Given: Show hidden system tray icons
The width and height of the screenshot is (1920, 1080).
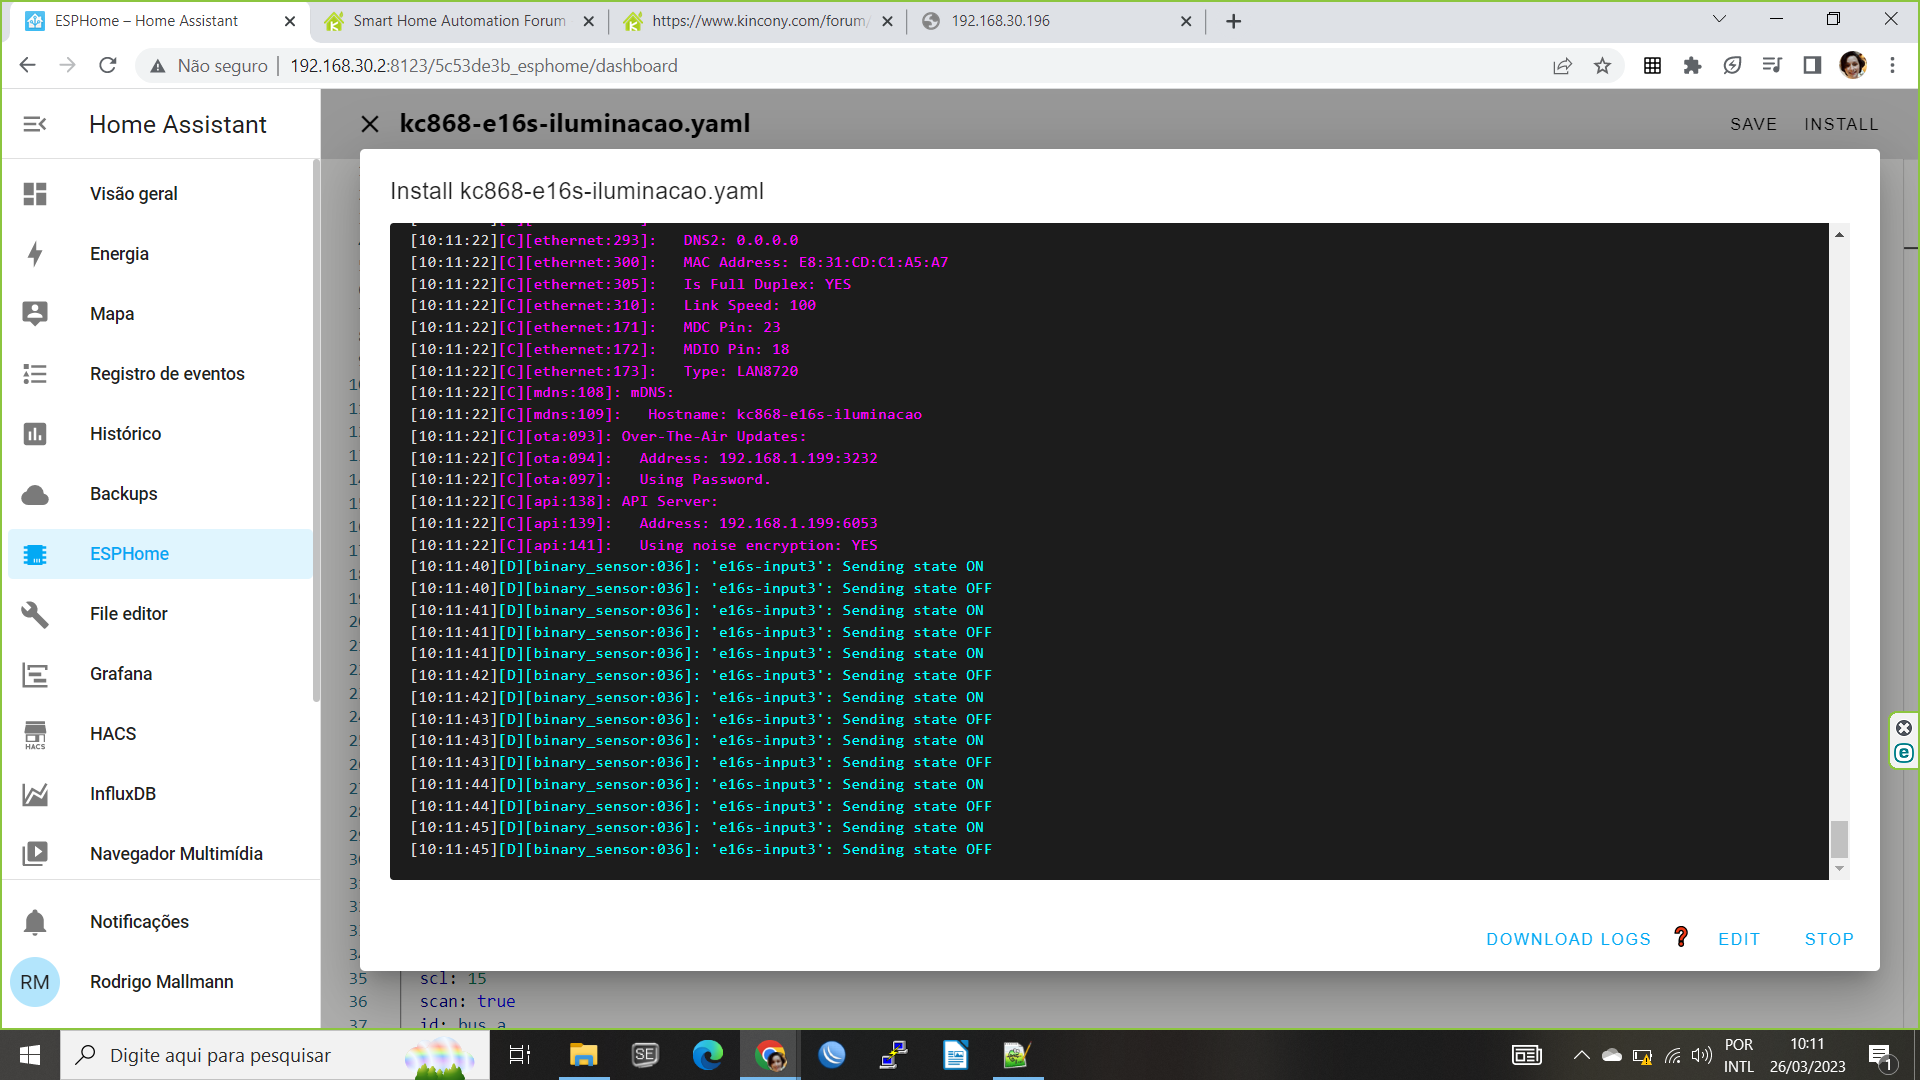Looking at the screenshot, I should click(1581, 1055).
